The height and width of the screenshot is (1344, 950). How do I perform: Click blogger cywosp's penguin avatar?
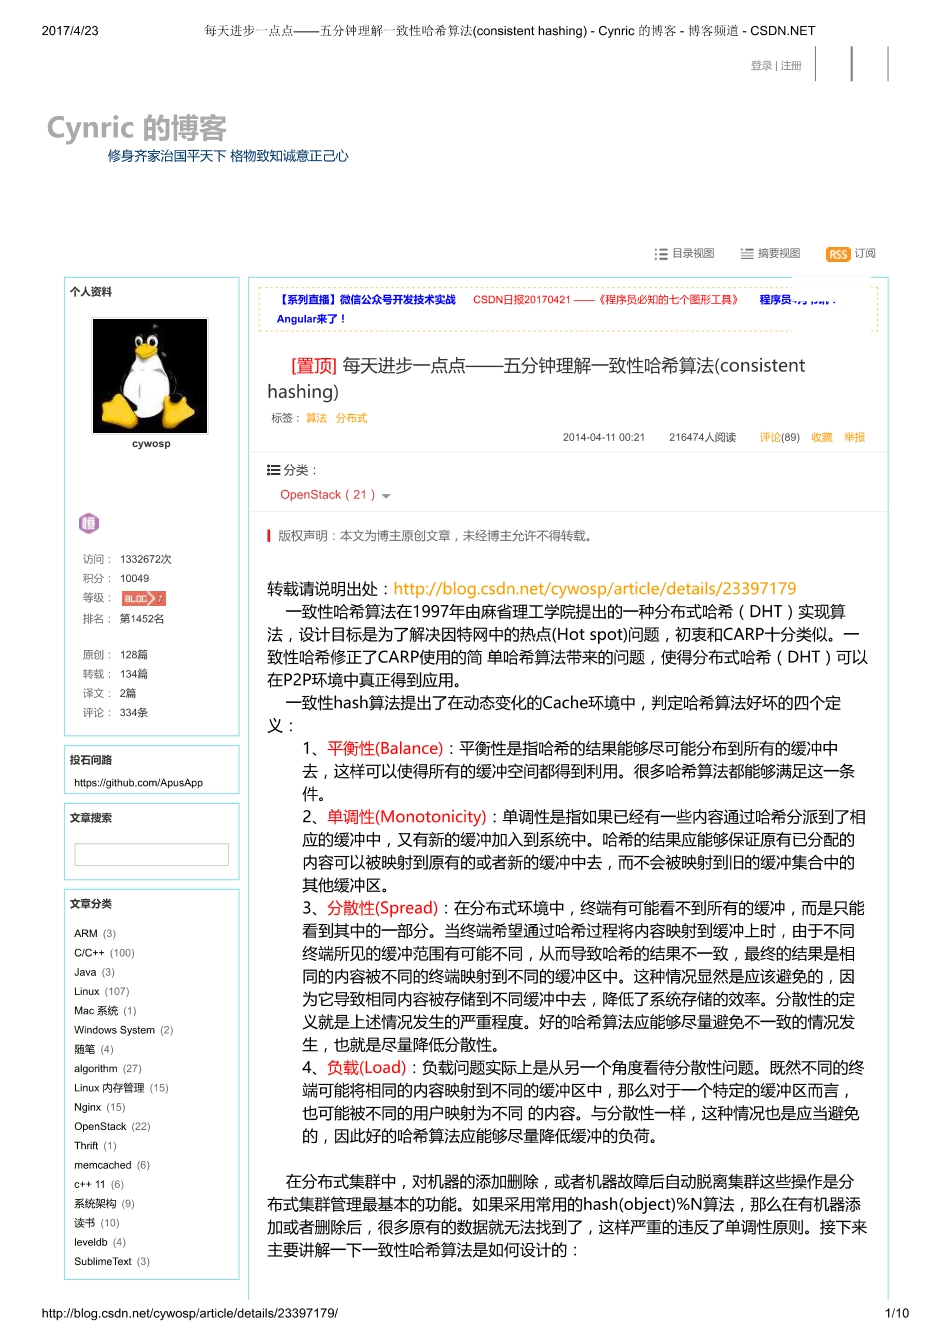(x=150, y=373)
